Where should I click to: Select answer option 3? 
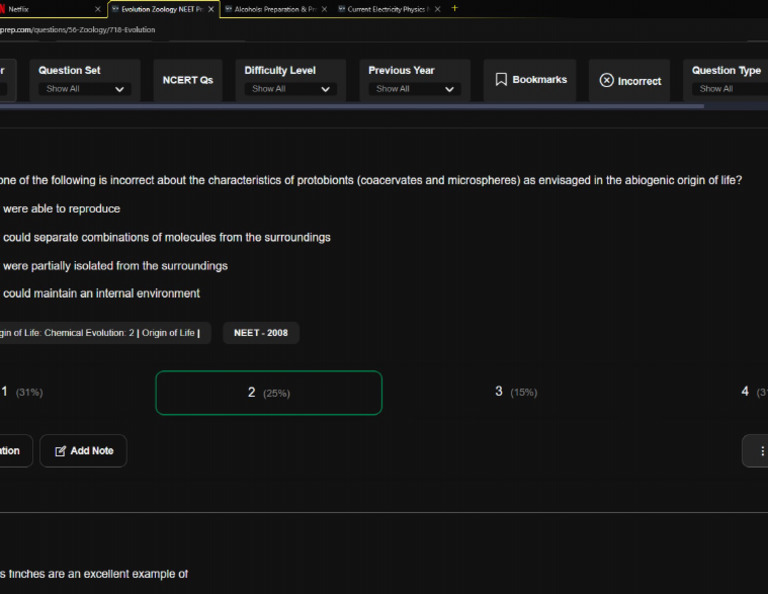pyautogui.click(x=515, y=392)
